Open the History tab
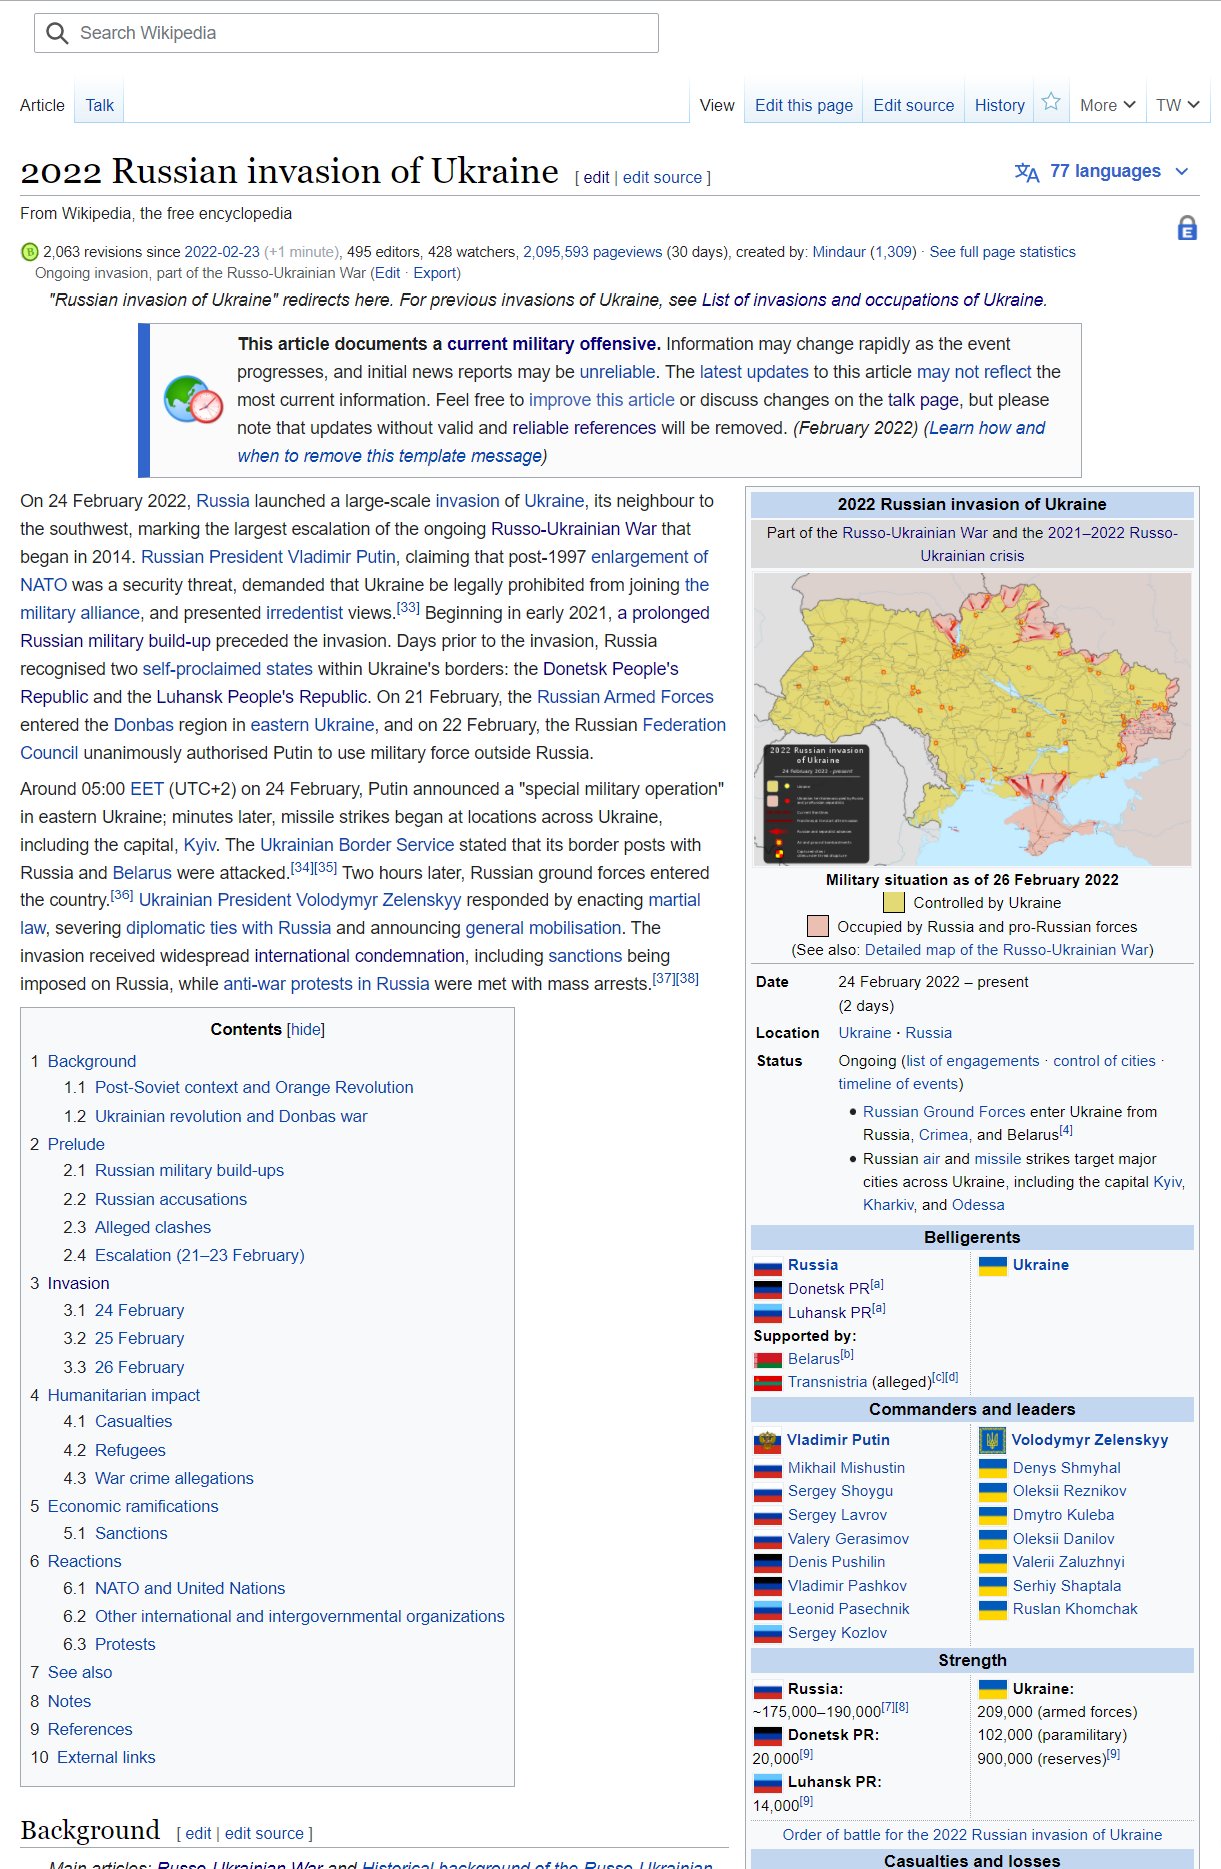The image size is (1221, 1869). (x=999, y=105)
